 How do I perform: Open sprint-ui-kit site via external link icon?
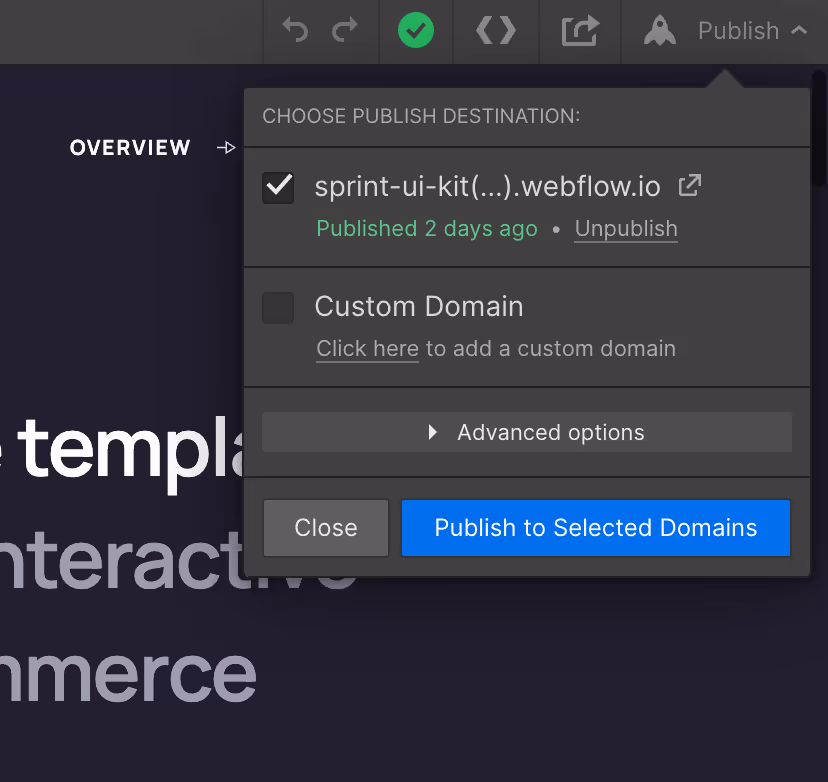[x=688, y=185]
